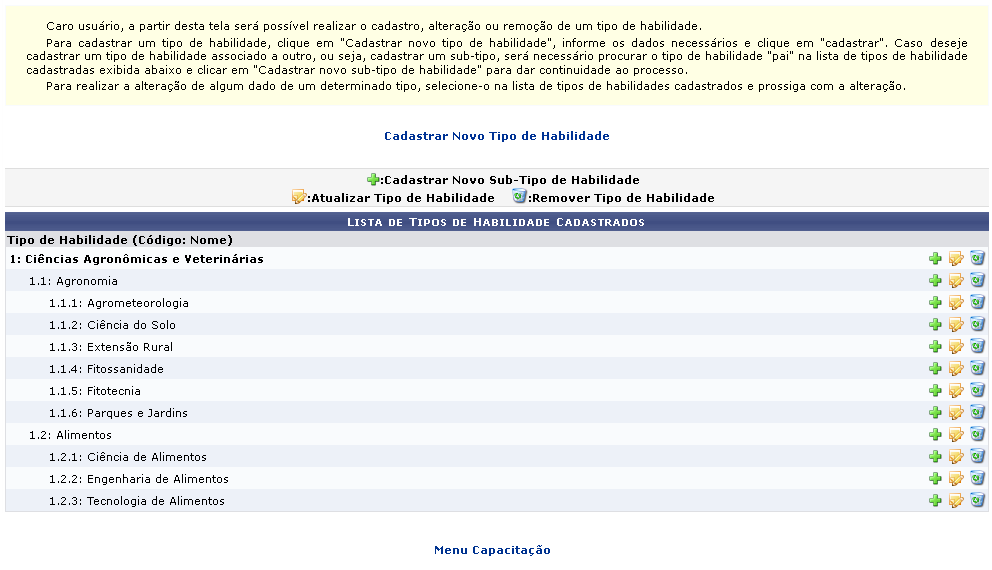Click the Ciências Agronômicas e Veterinárias label
992x570 pixels.
point(136,259)
